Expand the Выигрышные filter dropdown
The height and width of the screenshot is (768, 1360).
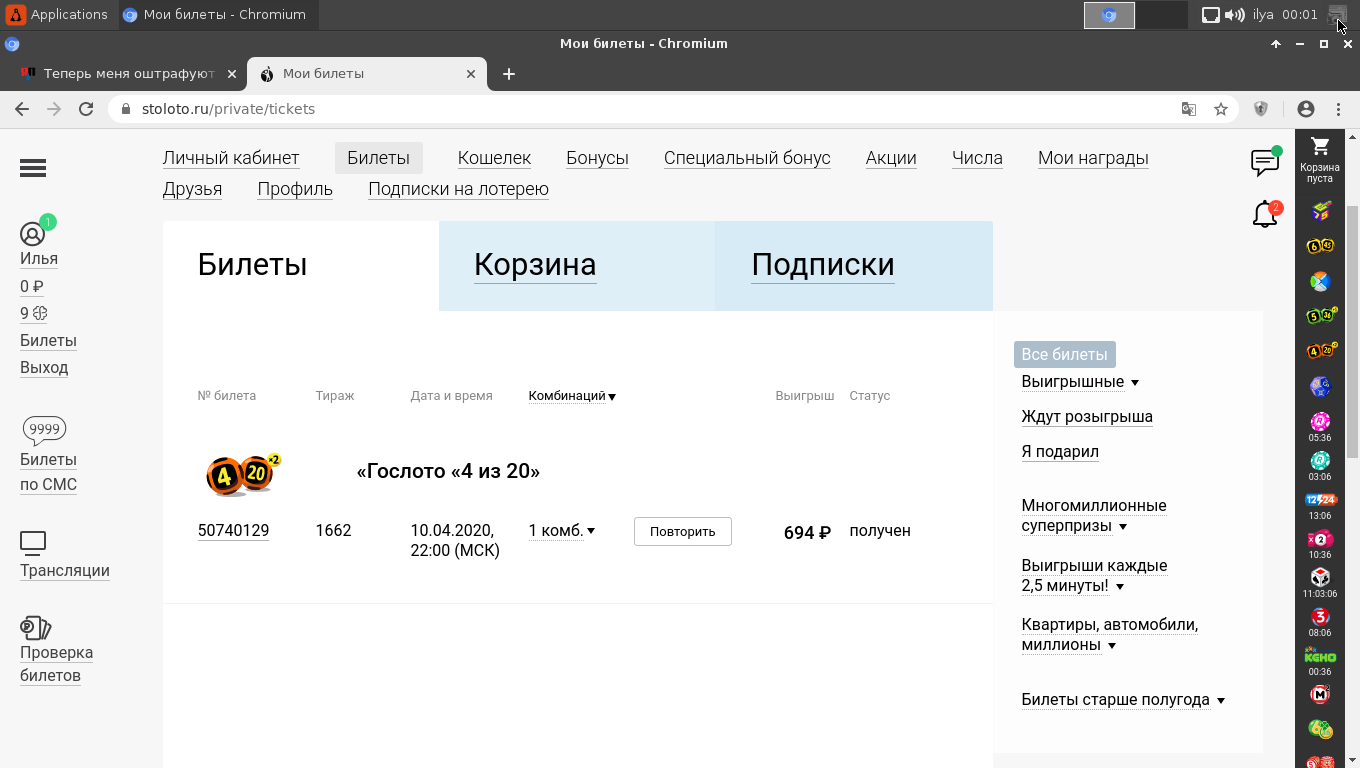coord(1080,382)
